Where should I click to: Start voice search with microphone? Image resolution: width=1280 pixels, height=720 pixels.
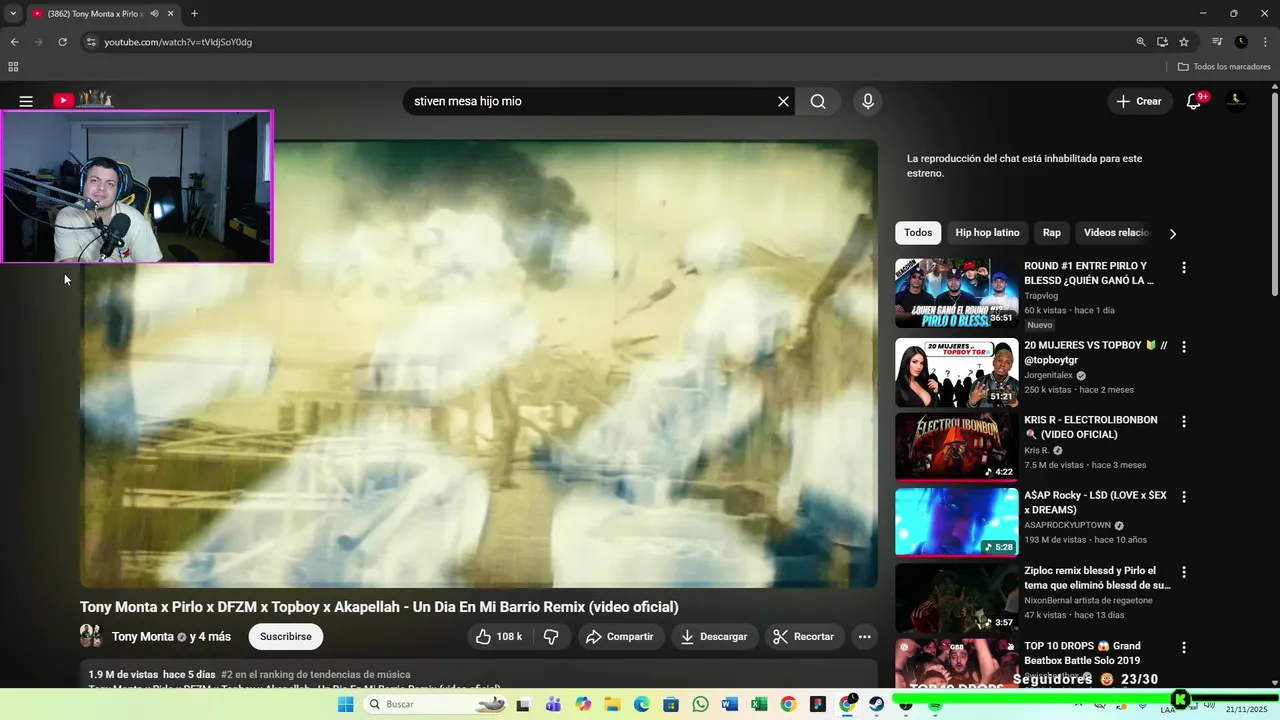(867, 101)
